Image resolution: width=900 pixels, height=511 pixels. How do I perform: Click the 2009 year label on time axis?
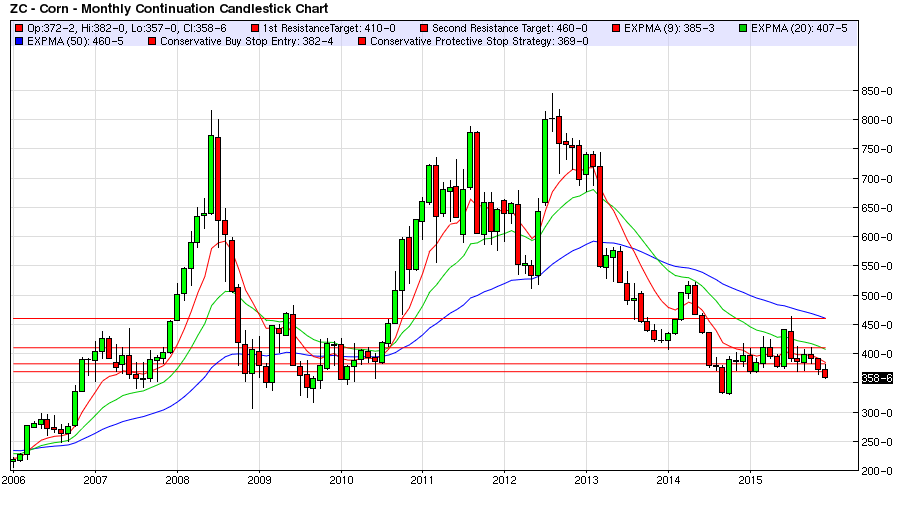(x=259, y=480)
